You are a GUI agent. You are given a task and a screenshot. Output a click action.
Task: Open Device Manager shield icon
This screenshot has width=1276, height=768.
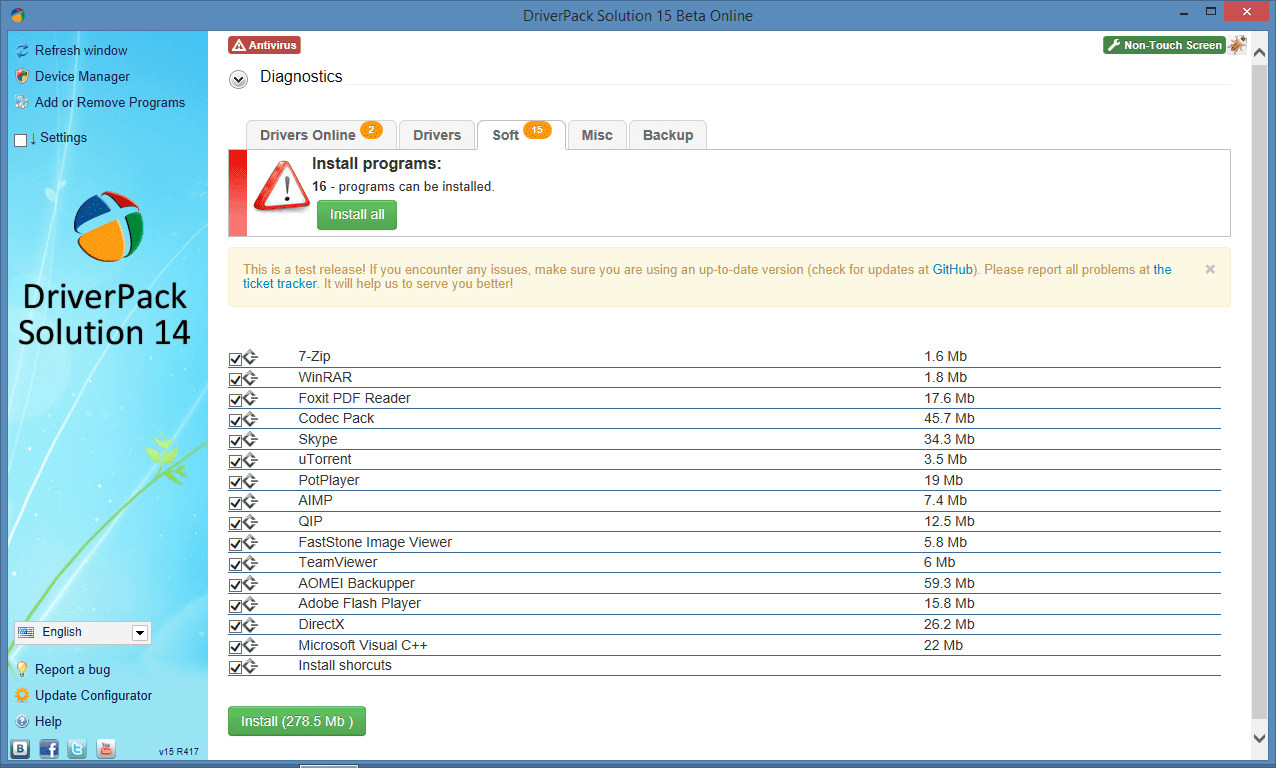(x=22, y=76)
